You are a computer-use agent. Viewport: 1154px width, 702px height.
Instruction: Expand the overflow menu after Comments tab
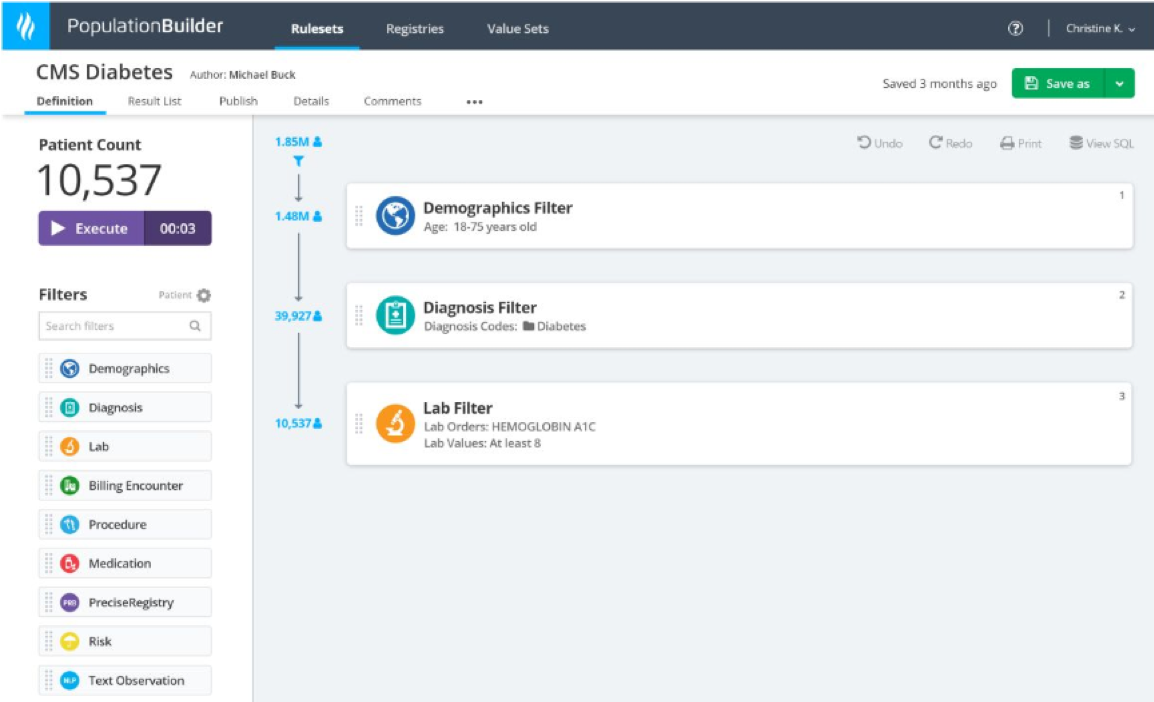tap(474, 101)
